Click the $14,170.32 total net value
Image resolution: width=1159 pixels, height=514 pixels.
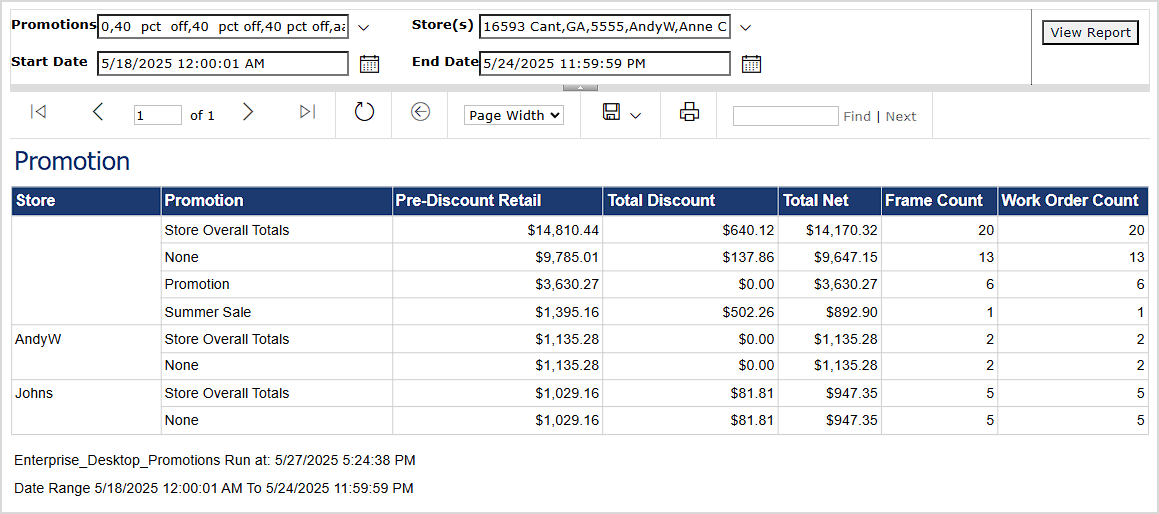(842, 230)
